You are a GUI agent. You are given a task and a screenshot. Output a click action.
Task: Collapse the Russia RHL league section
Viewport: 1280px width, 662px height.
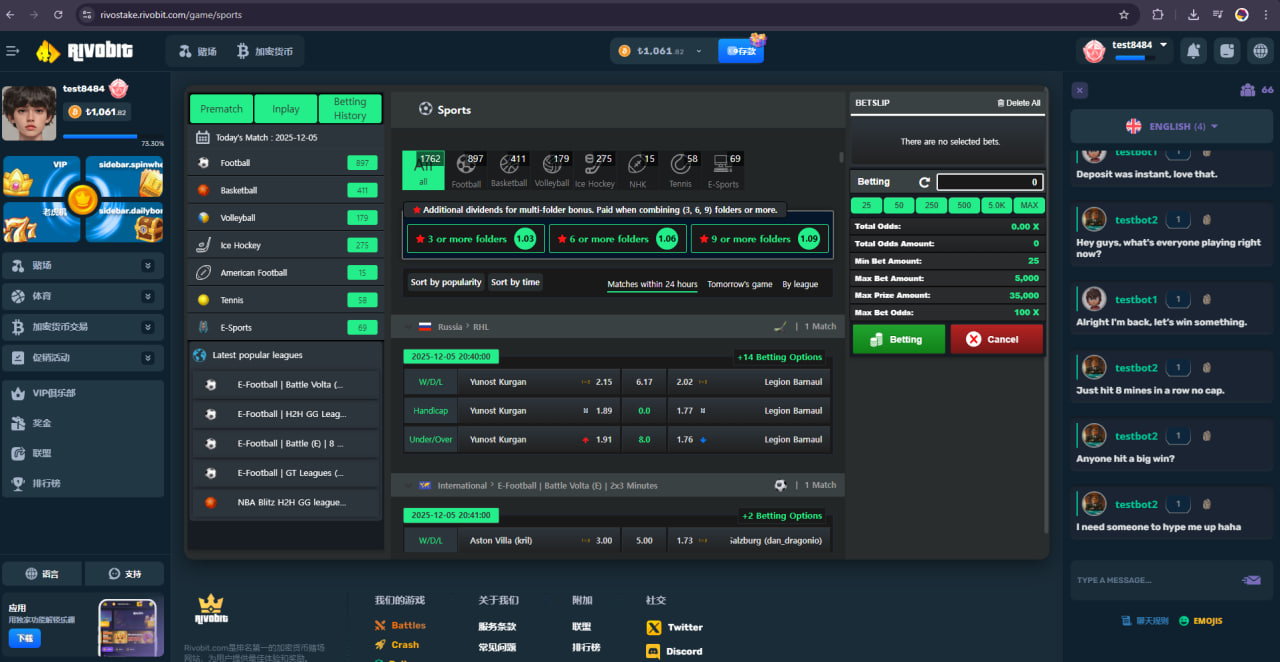(x=408, y=327)
